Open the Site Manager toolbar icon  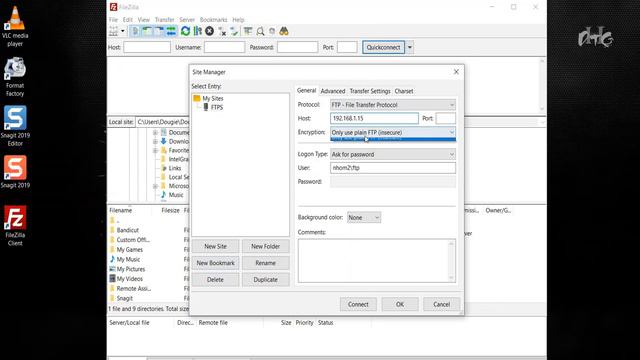tap(113, 31)
